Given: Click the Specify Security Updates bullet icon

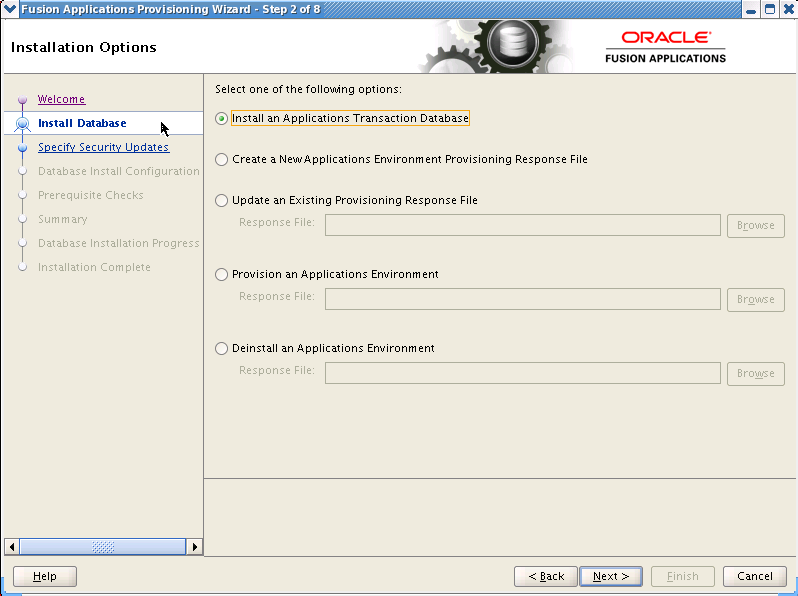Looking at the screenshot, I should point(22,148).
